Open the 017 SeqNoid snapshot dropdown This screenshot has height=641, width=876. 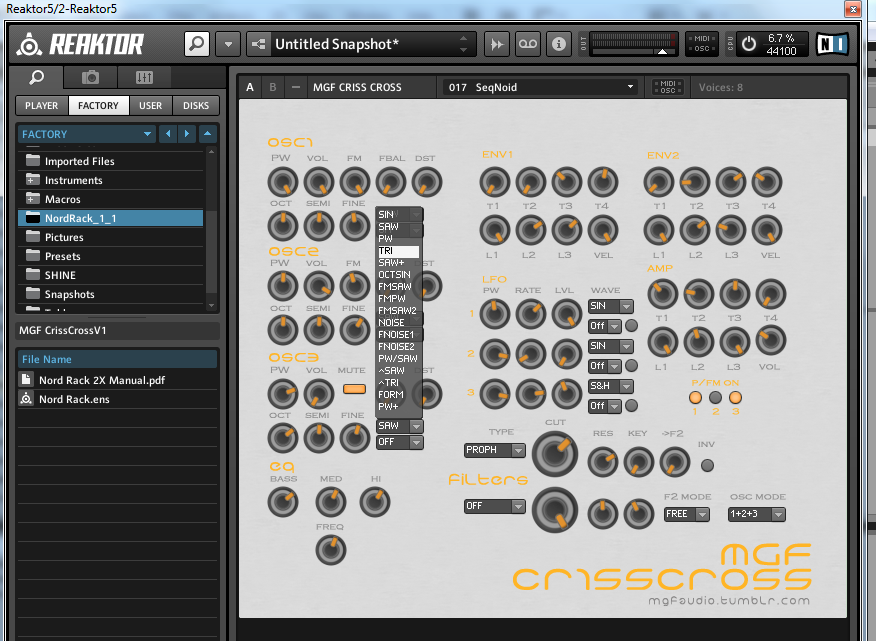click(x=541, y=87)
